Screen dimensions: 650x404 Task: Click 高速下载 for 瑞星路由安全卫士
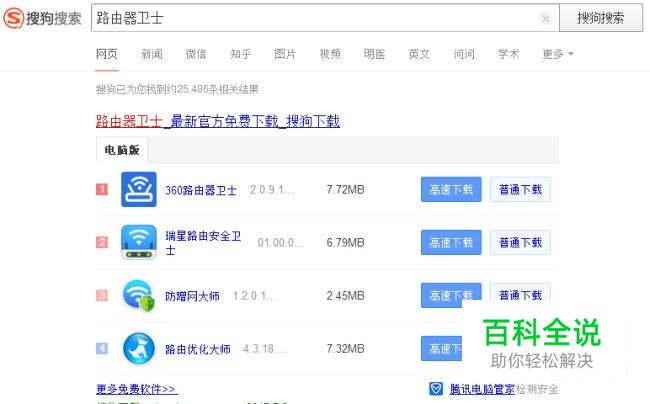(451, 242)
